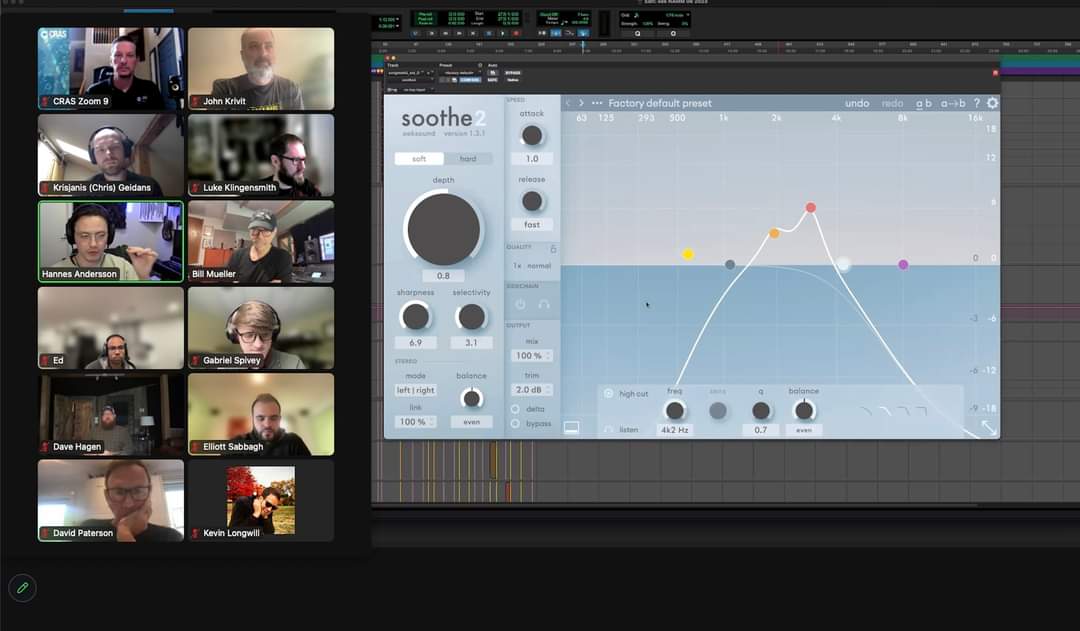Open the Factory default preset list
Screen dimensions: 1080x631
[x=660, y=103]
